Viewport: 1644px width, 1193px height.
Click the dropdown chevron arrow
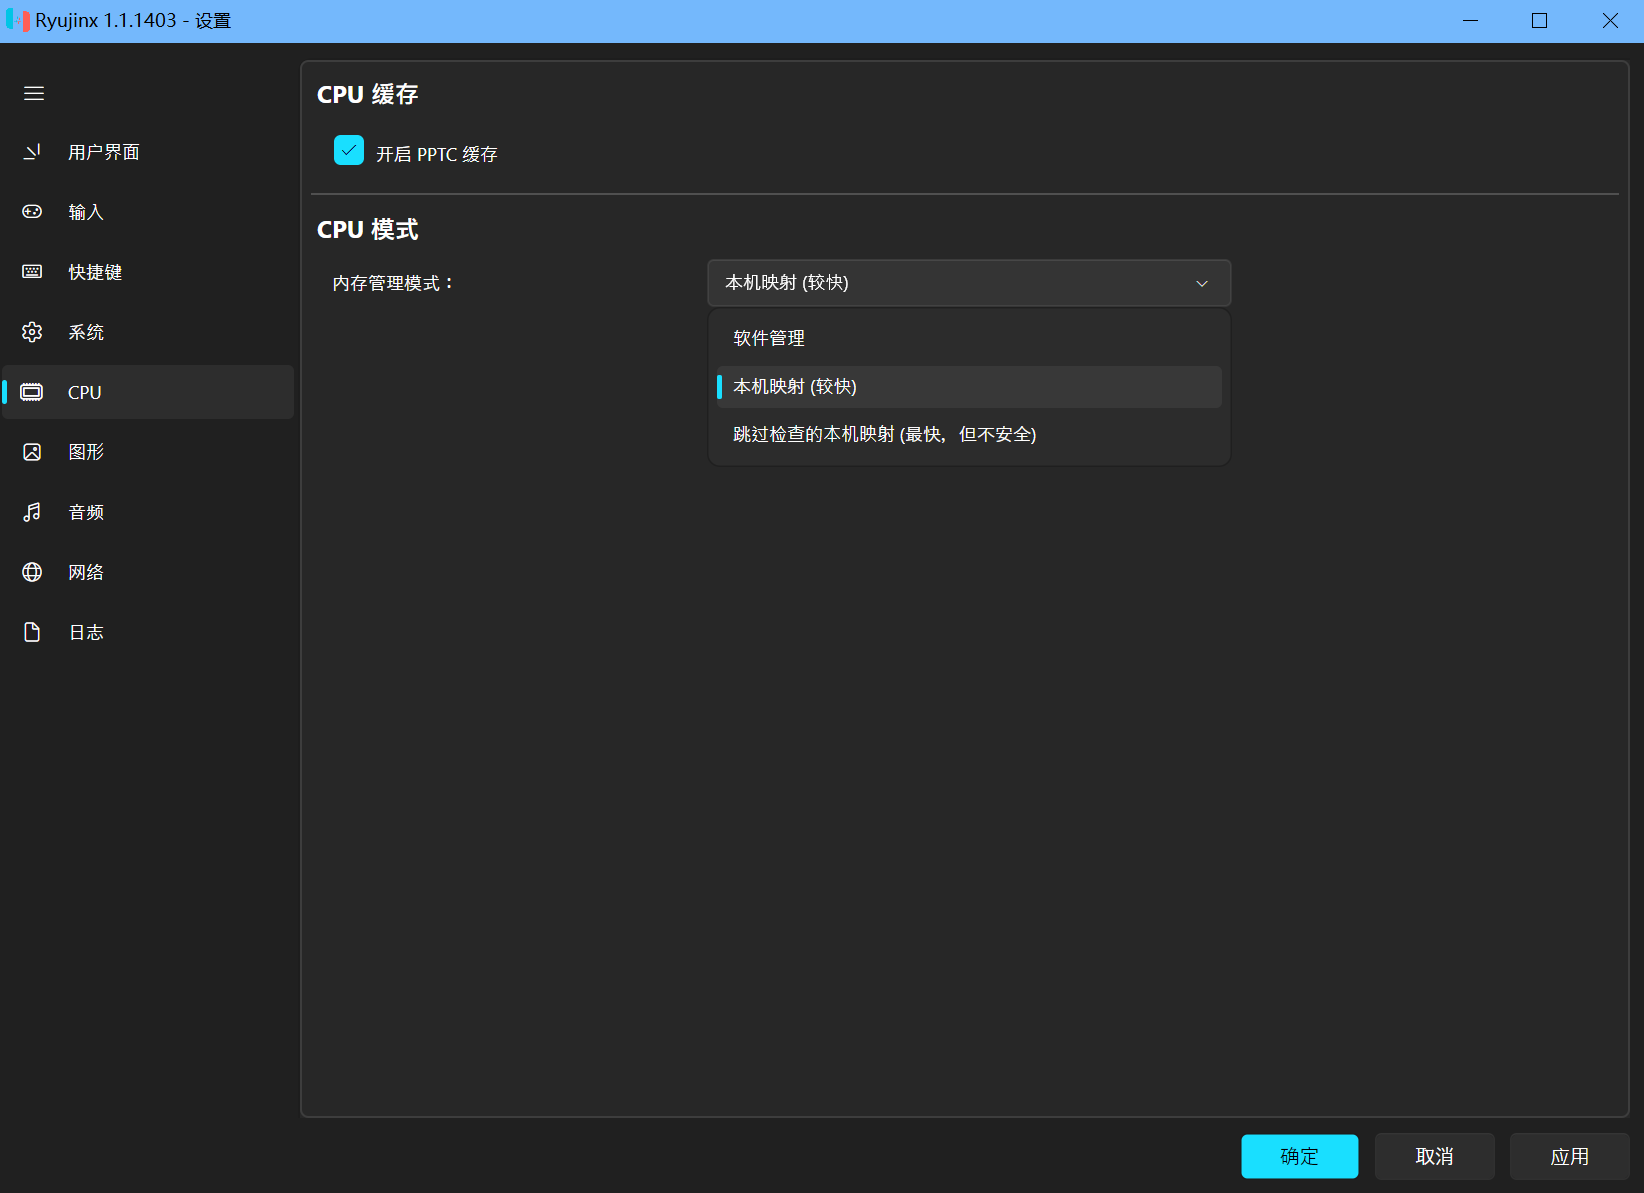point(1202,284)
